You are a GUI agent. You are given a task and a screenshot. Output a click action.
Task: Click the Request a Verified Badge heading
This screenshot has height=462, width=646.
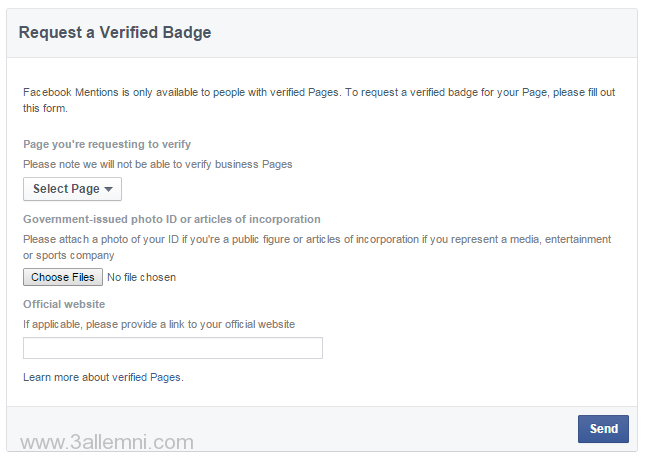(x=115, y=33)
